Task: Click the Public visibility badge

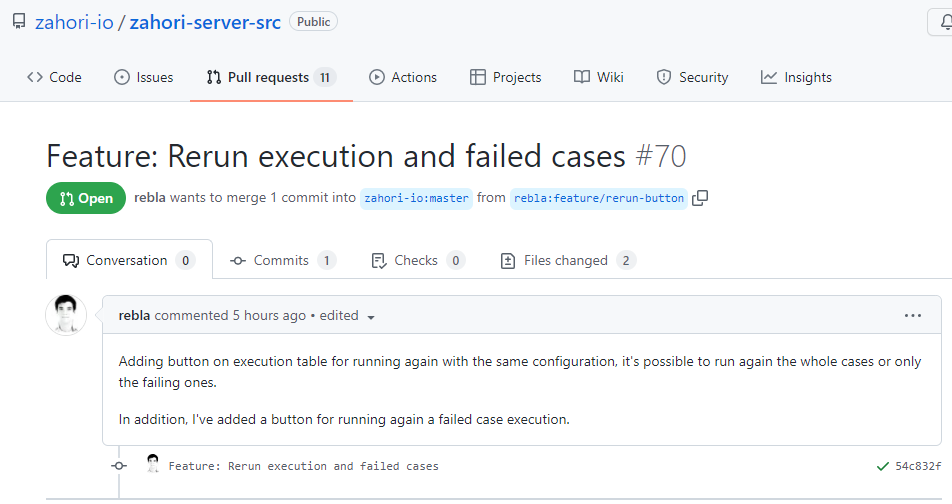Action: point(313,22)
